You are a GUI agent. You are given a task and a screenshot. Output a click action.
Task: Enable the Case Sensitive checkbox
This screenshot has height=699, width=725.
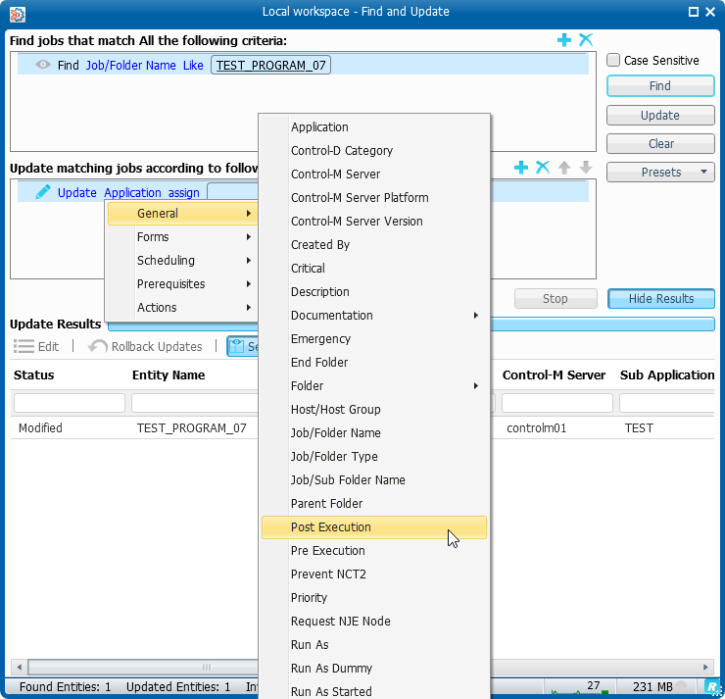[x=614, y=60]
